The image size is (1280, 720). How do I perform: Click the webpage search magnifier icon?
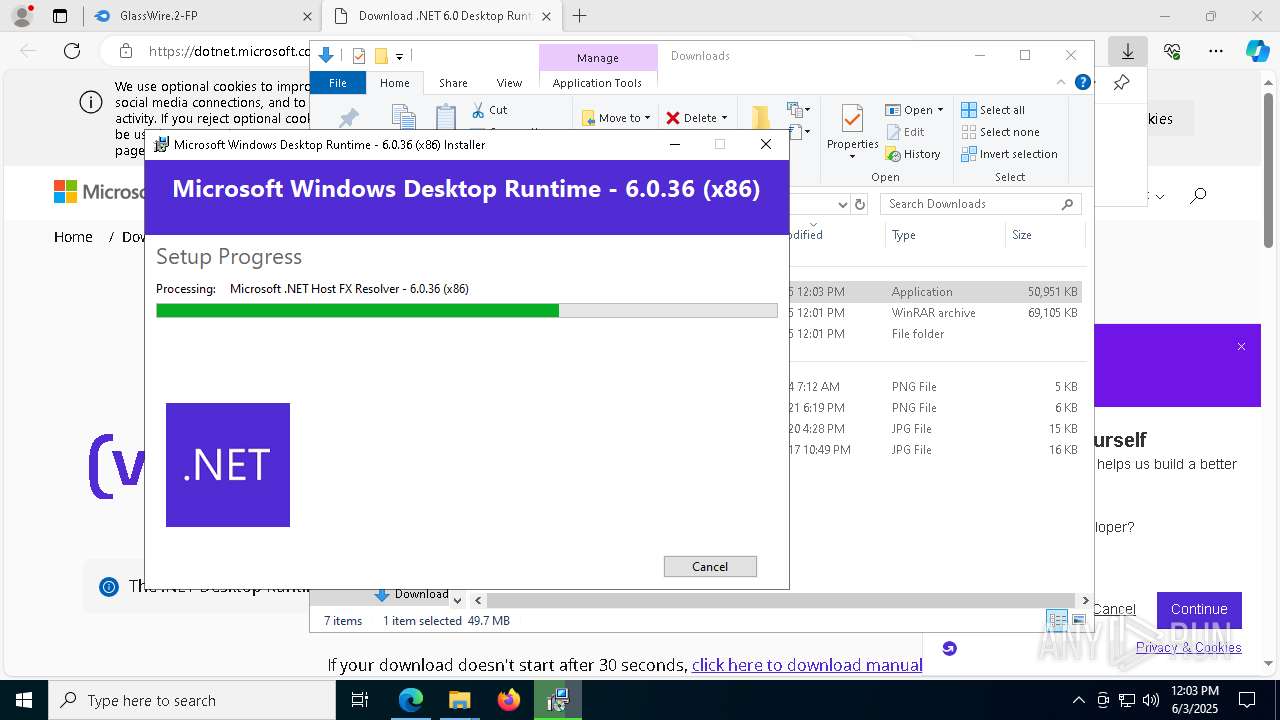(1198, 196)
